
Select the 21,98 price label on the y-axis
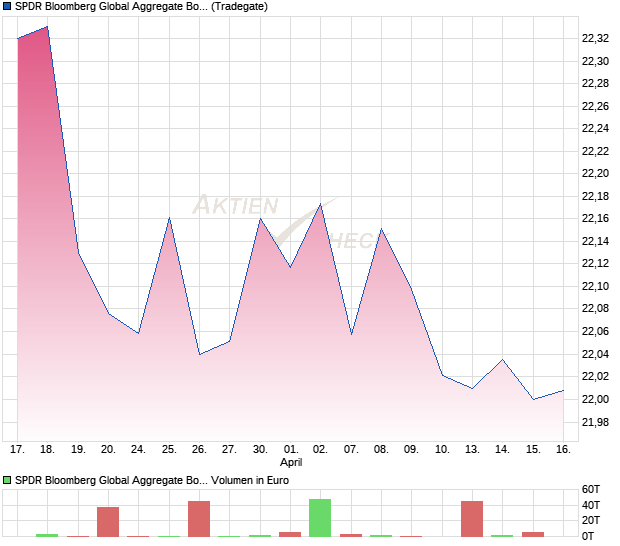595,422
